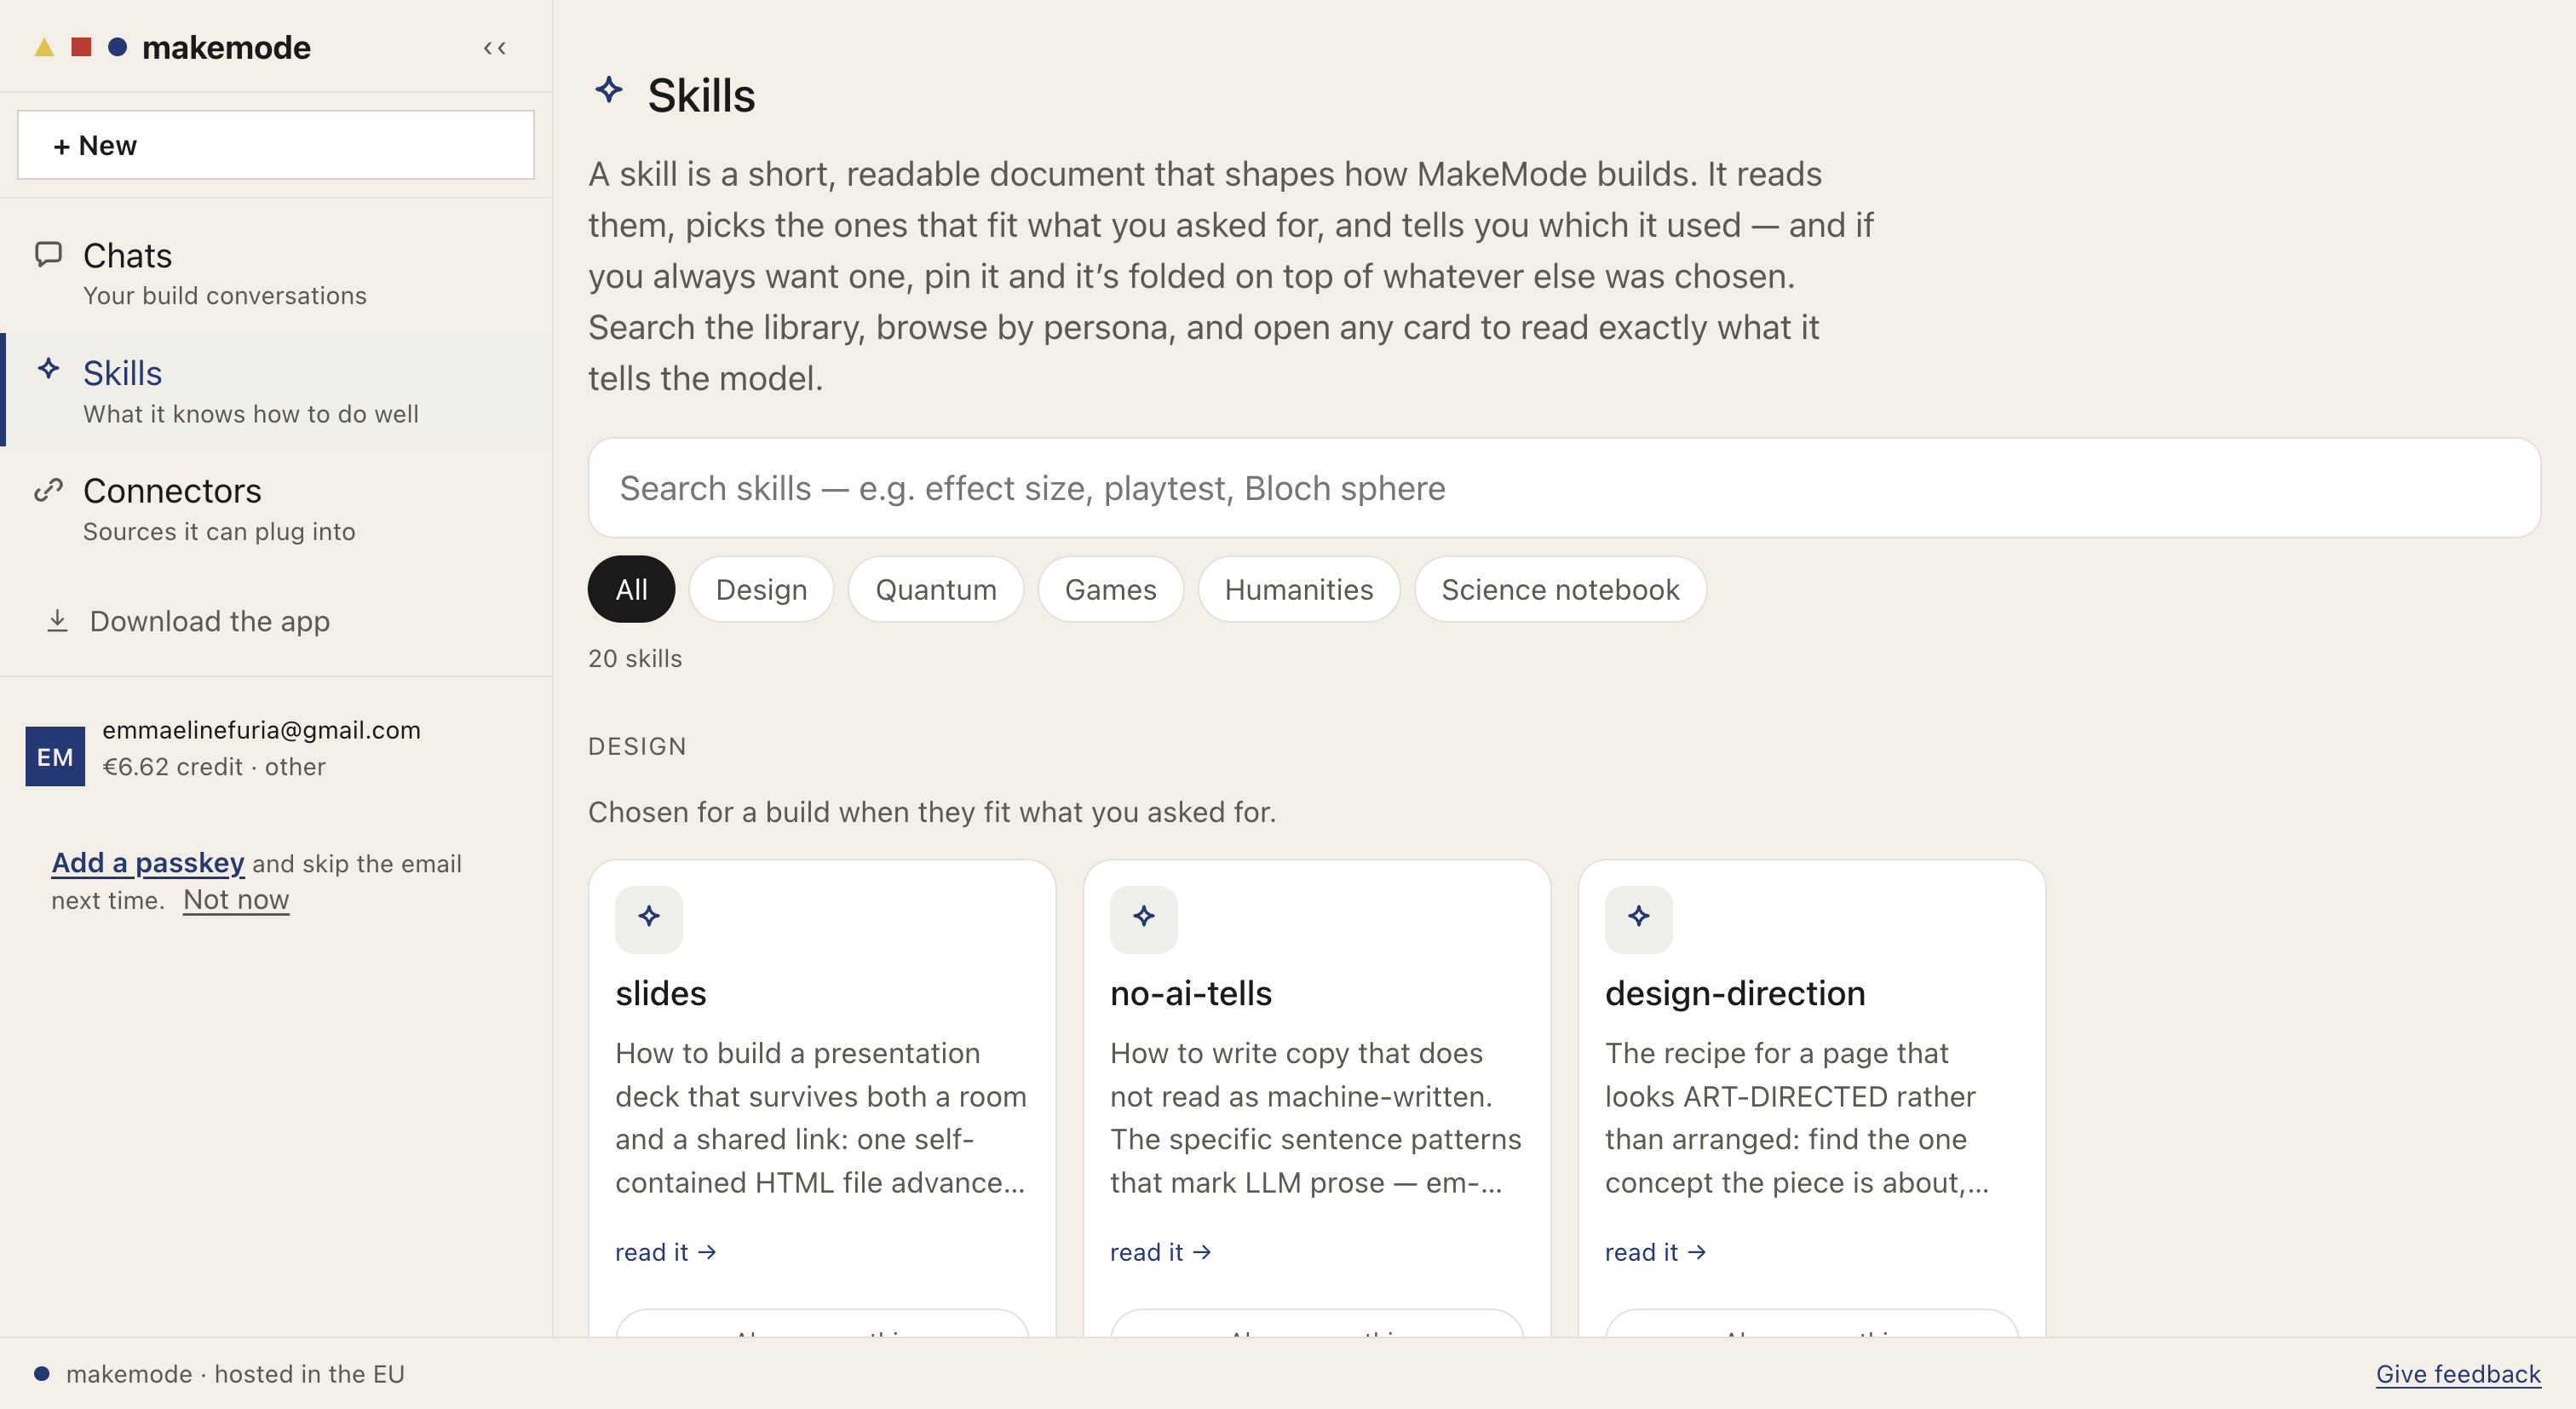The width and height of the screenshot is (2576, 1409).
Task: Filter skills by Design persona
Action: (761, 589)
